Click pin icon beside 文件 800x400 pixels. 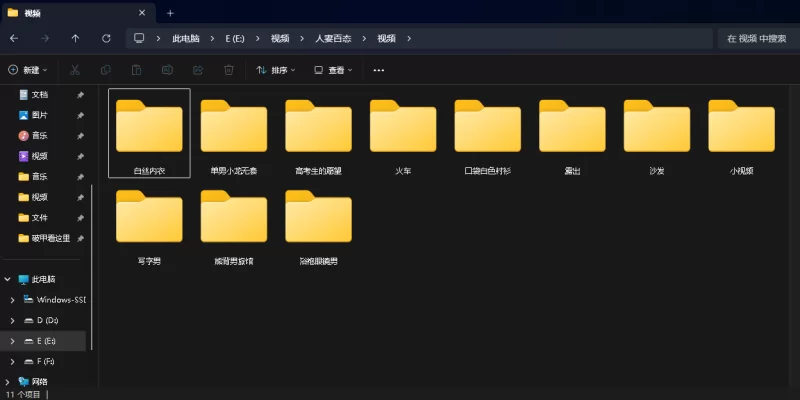(x=80, y=218)
